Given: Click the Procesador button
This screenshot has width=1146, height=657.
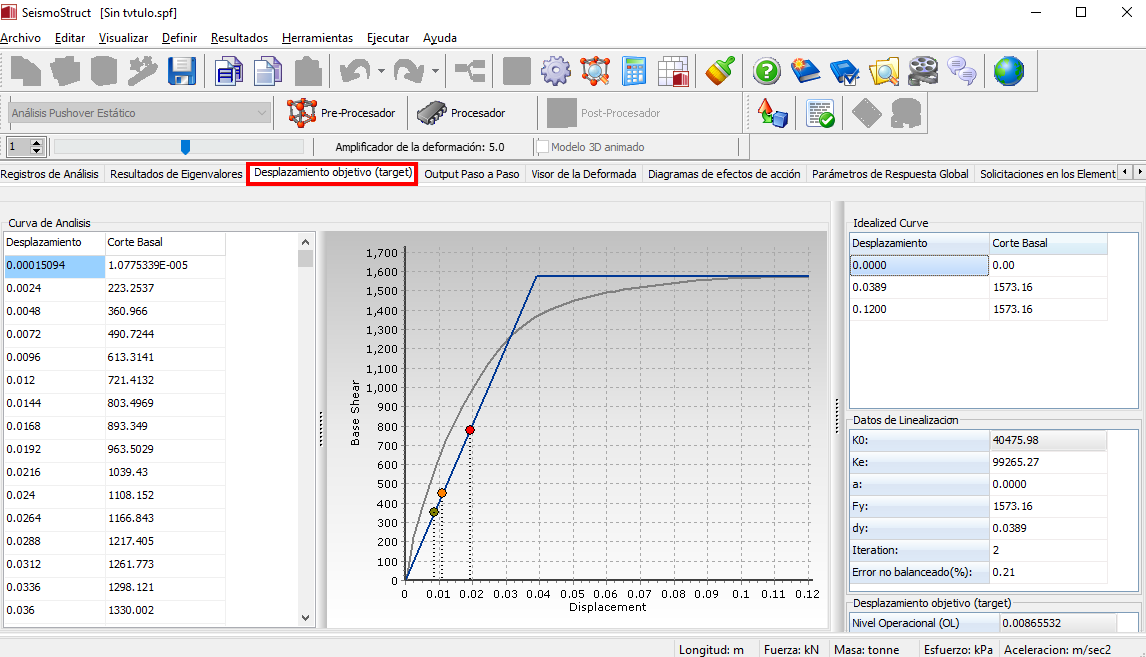Looking at the screenshot, I should (461, 113).
